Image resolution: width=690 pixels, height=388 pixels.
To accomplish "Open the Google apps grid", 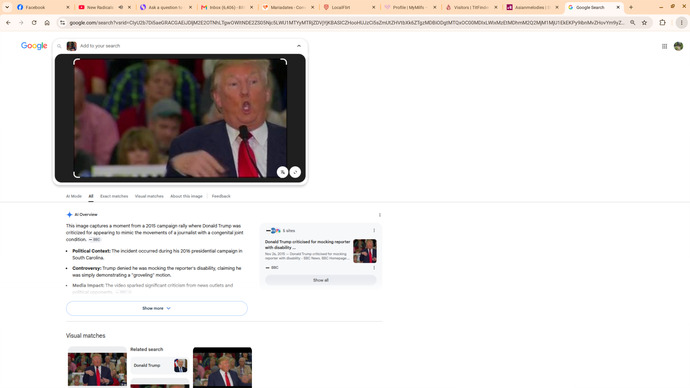I will click(664, 46).
